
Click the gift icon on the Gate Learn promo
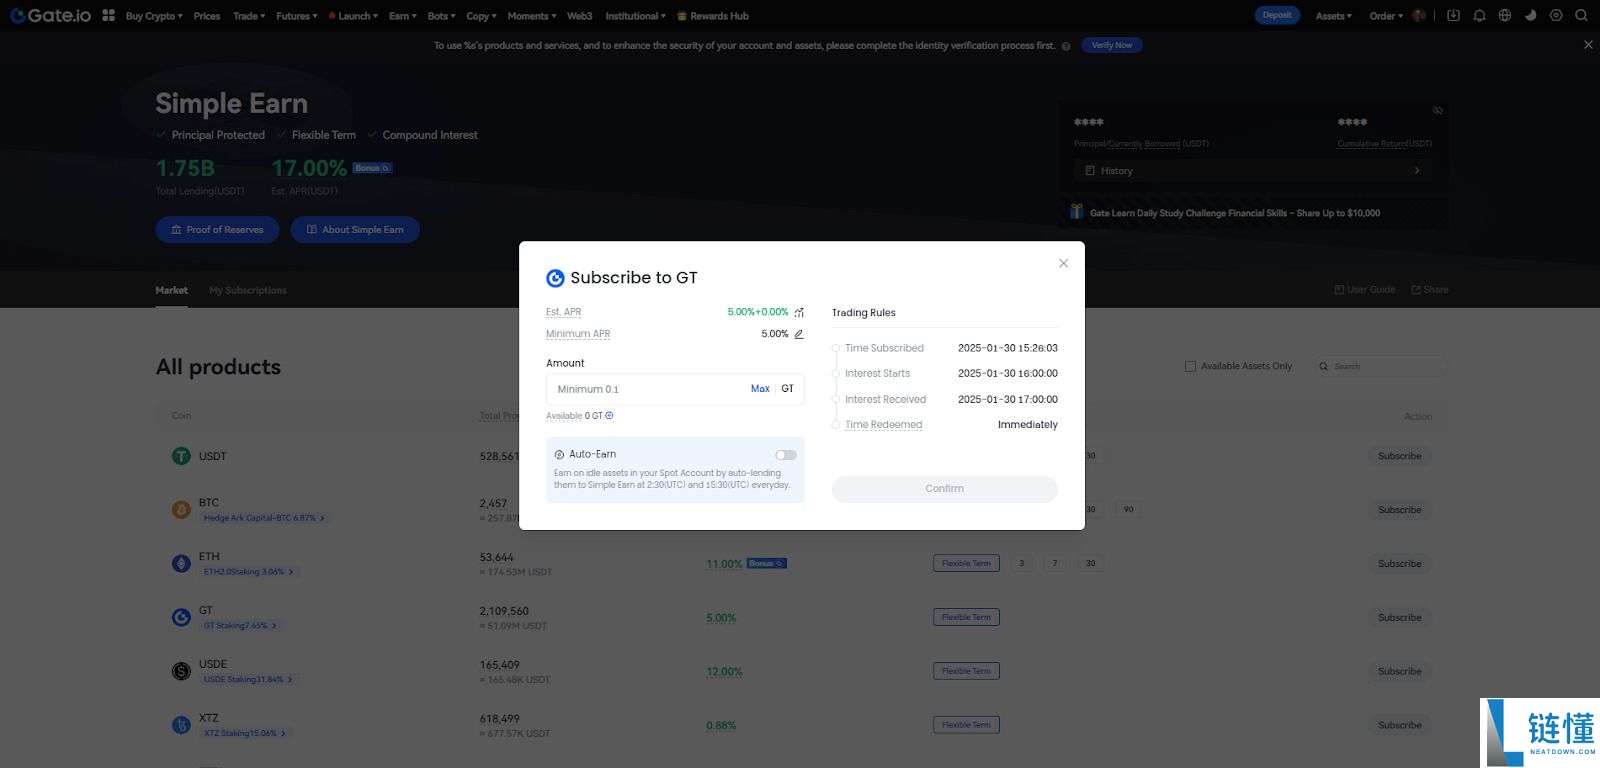[1077, 212]
